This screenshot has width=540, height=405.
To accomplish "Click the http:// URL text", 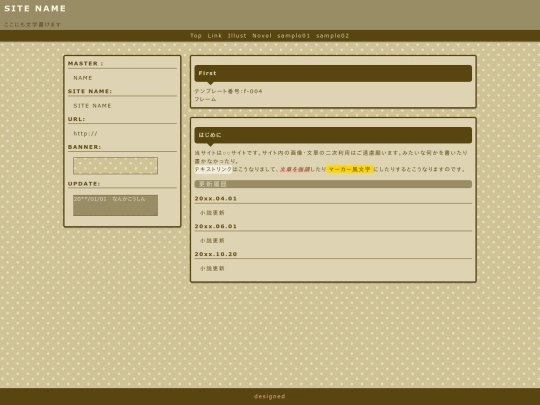I will point(85,134).
